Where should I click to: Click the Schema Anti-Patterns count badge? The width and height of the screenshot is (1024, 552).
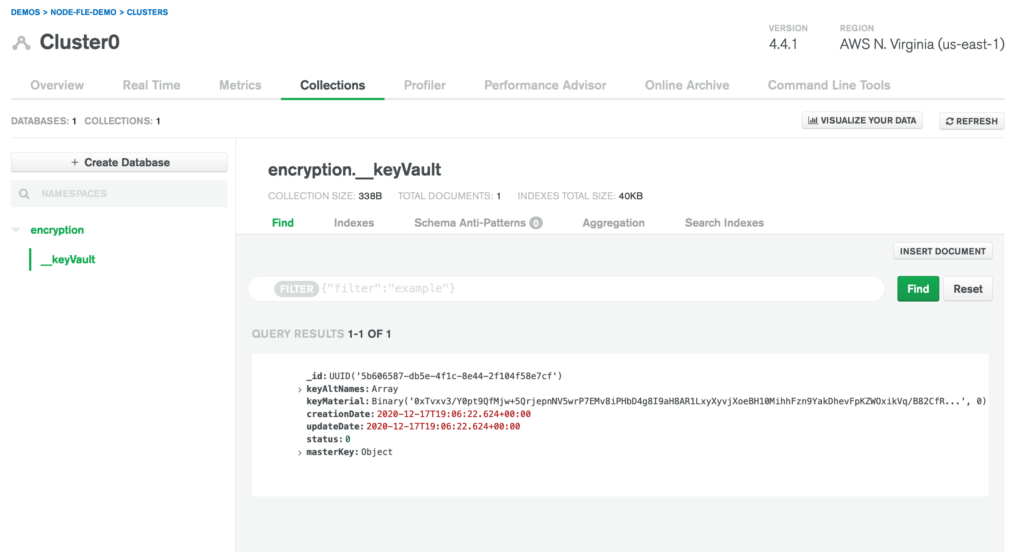[x=536, y=223]
